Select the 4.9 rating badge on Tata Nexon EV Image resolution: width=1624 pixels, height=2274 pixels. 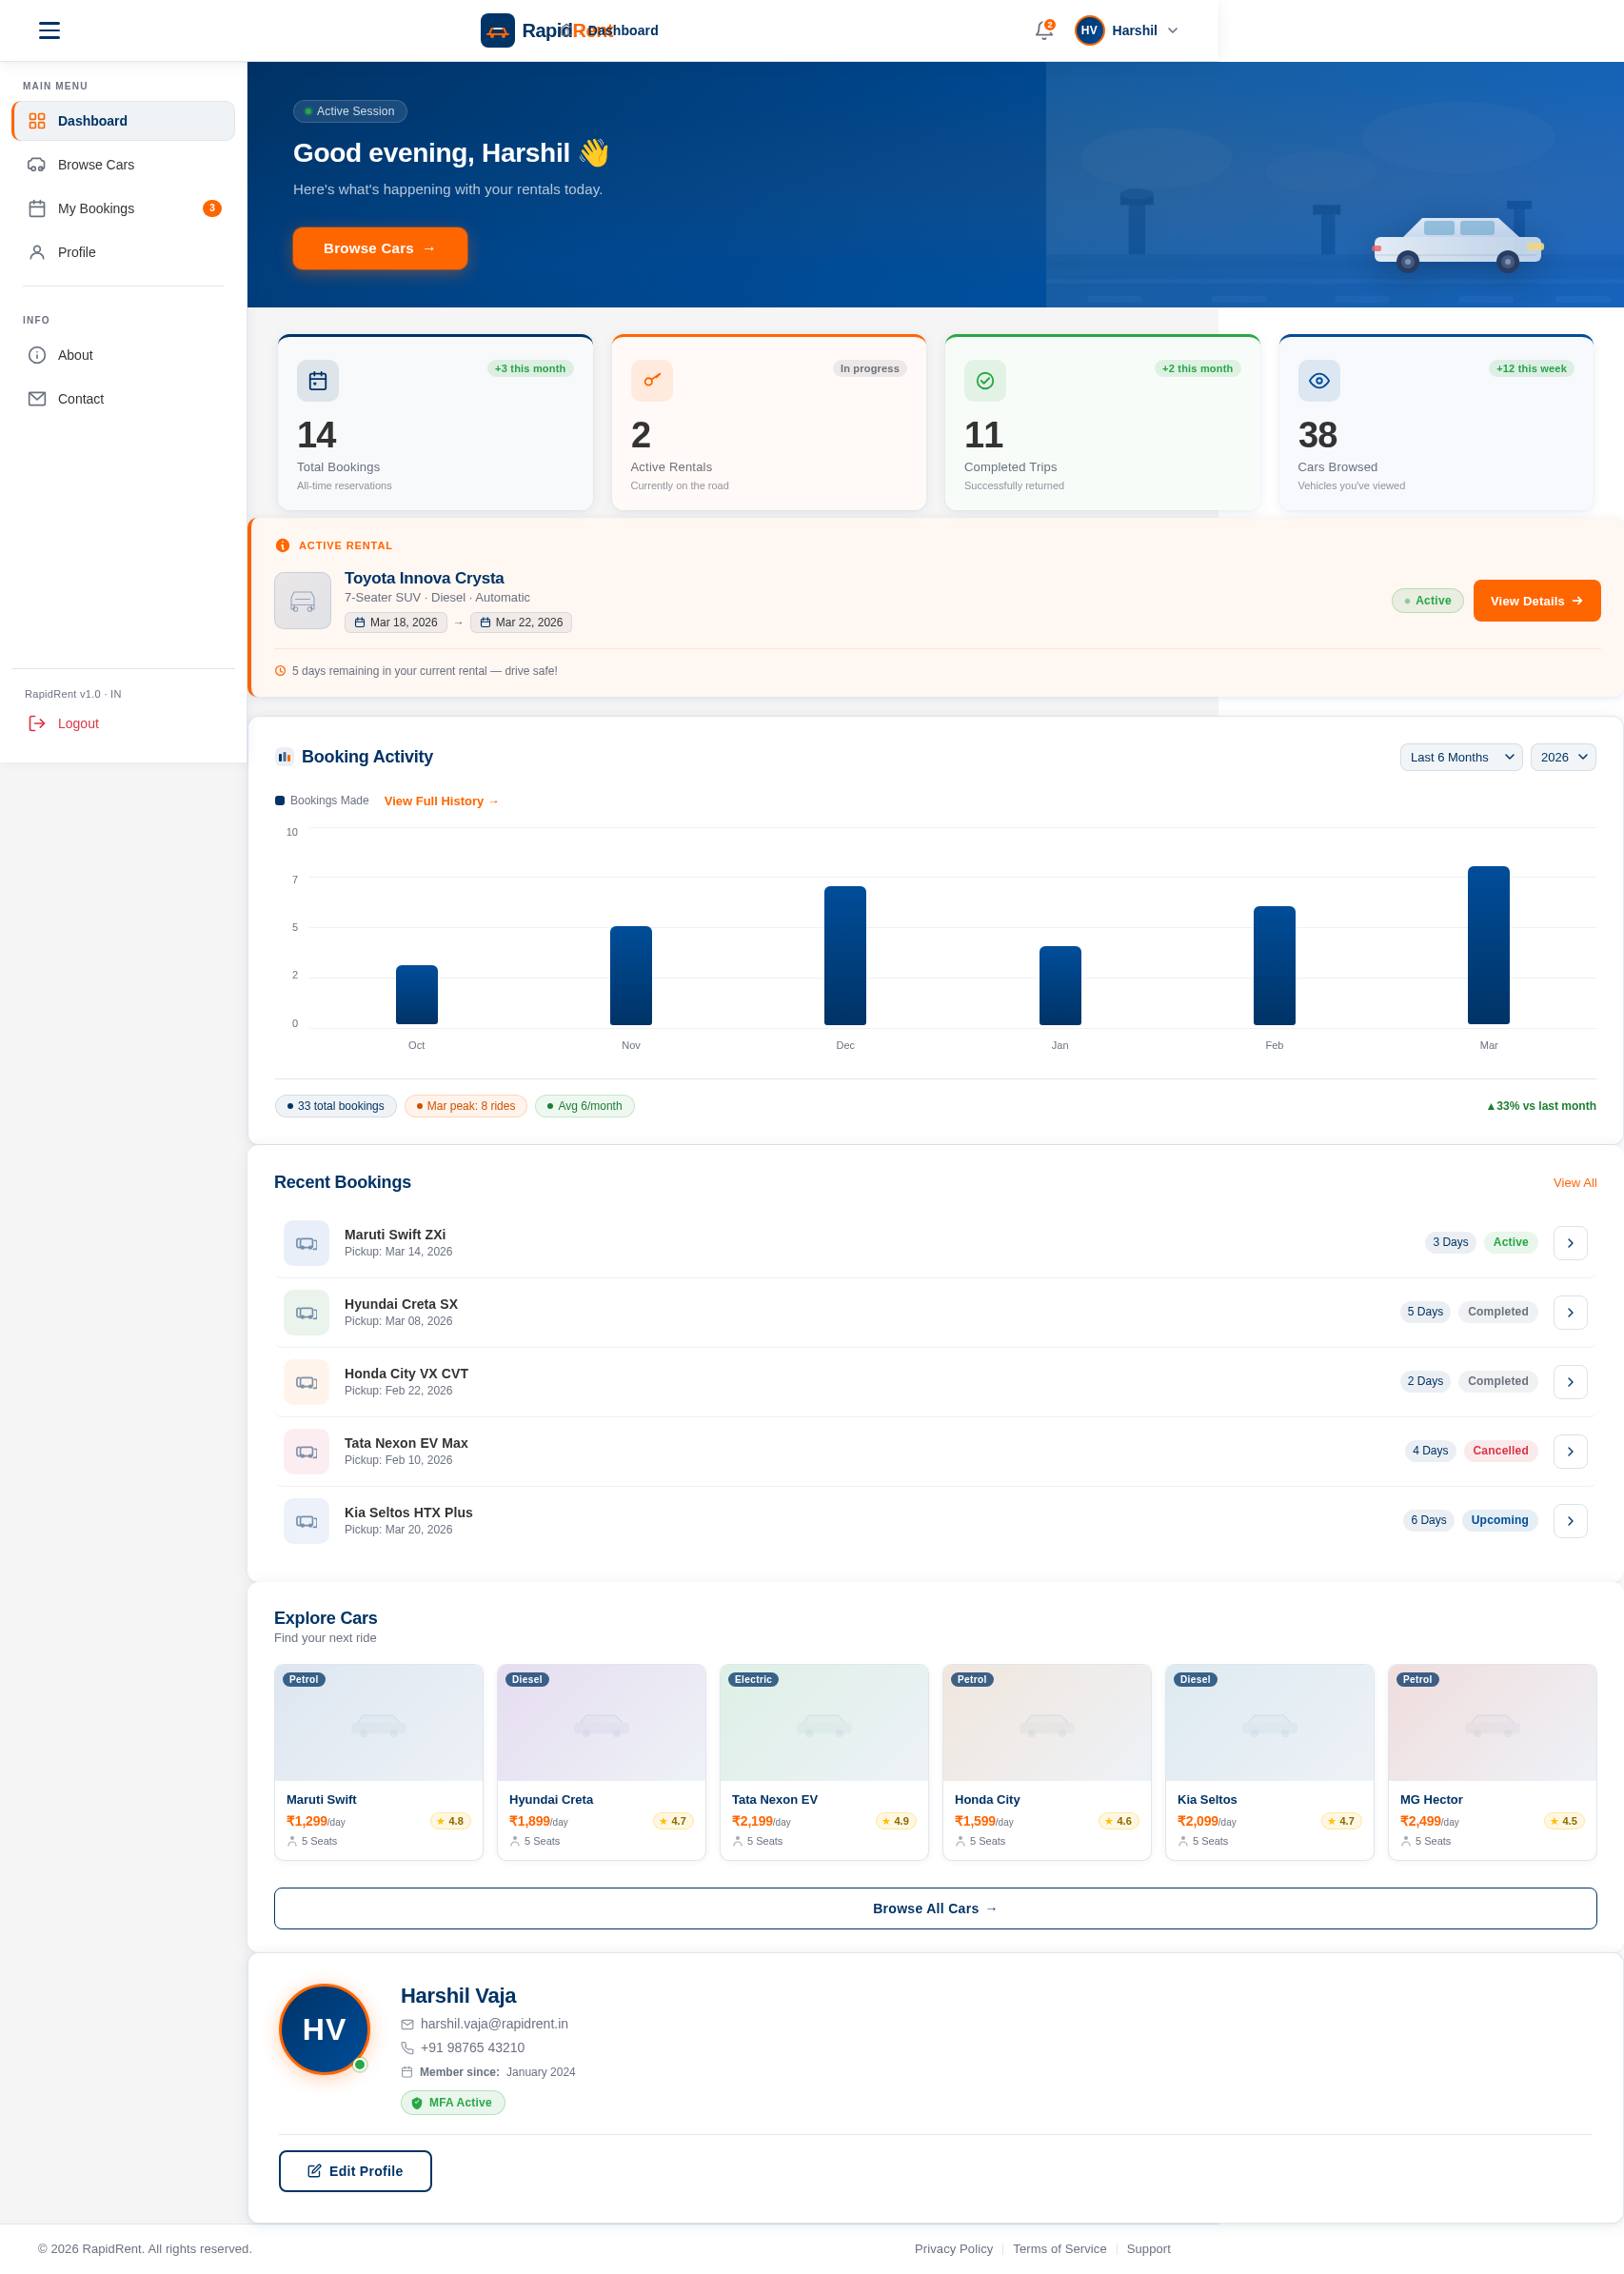[895, 1821]
